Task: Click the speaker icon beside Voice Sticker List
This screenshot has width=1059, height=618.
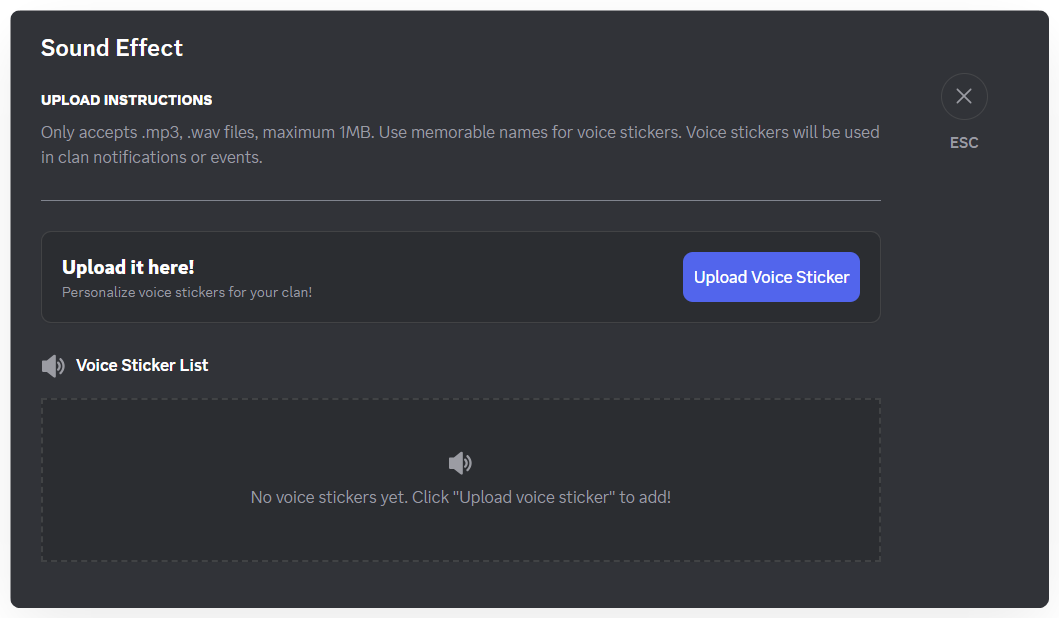Action: pos(53,366)
